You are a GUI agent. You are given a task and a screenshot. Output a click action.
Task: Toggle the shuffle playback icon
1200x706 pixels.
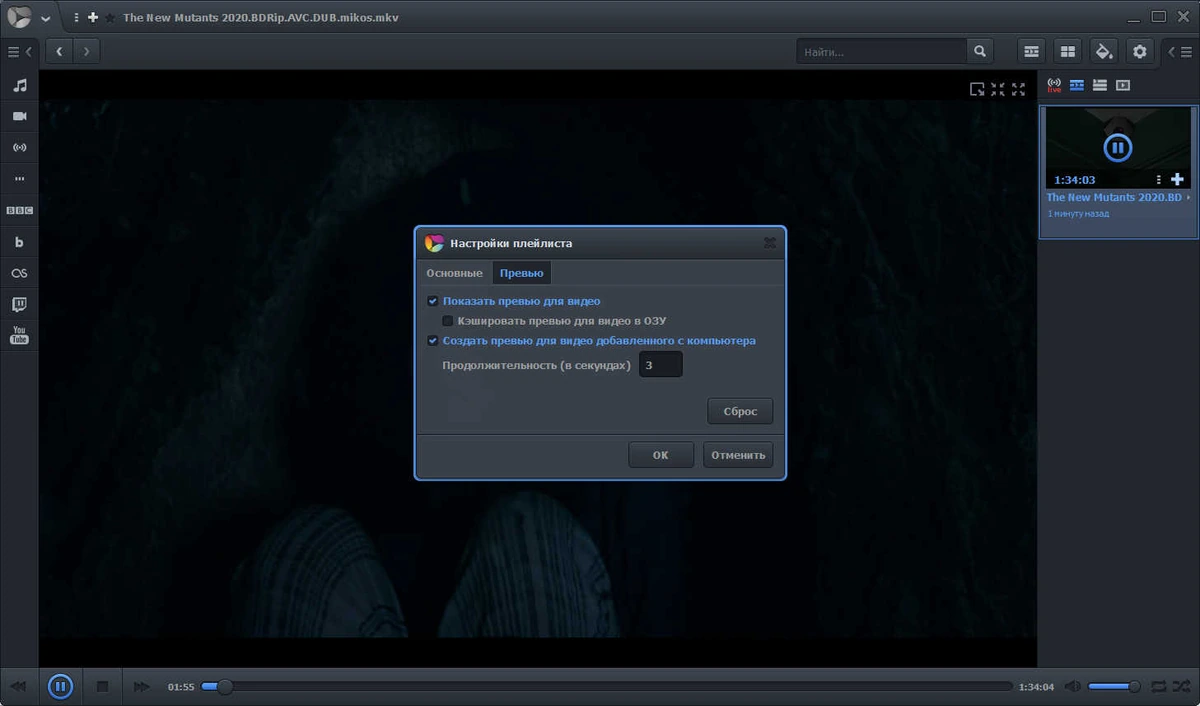click(x=1181, y=687)
